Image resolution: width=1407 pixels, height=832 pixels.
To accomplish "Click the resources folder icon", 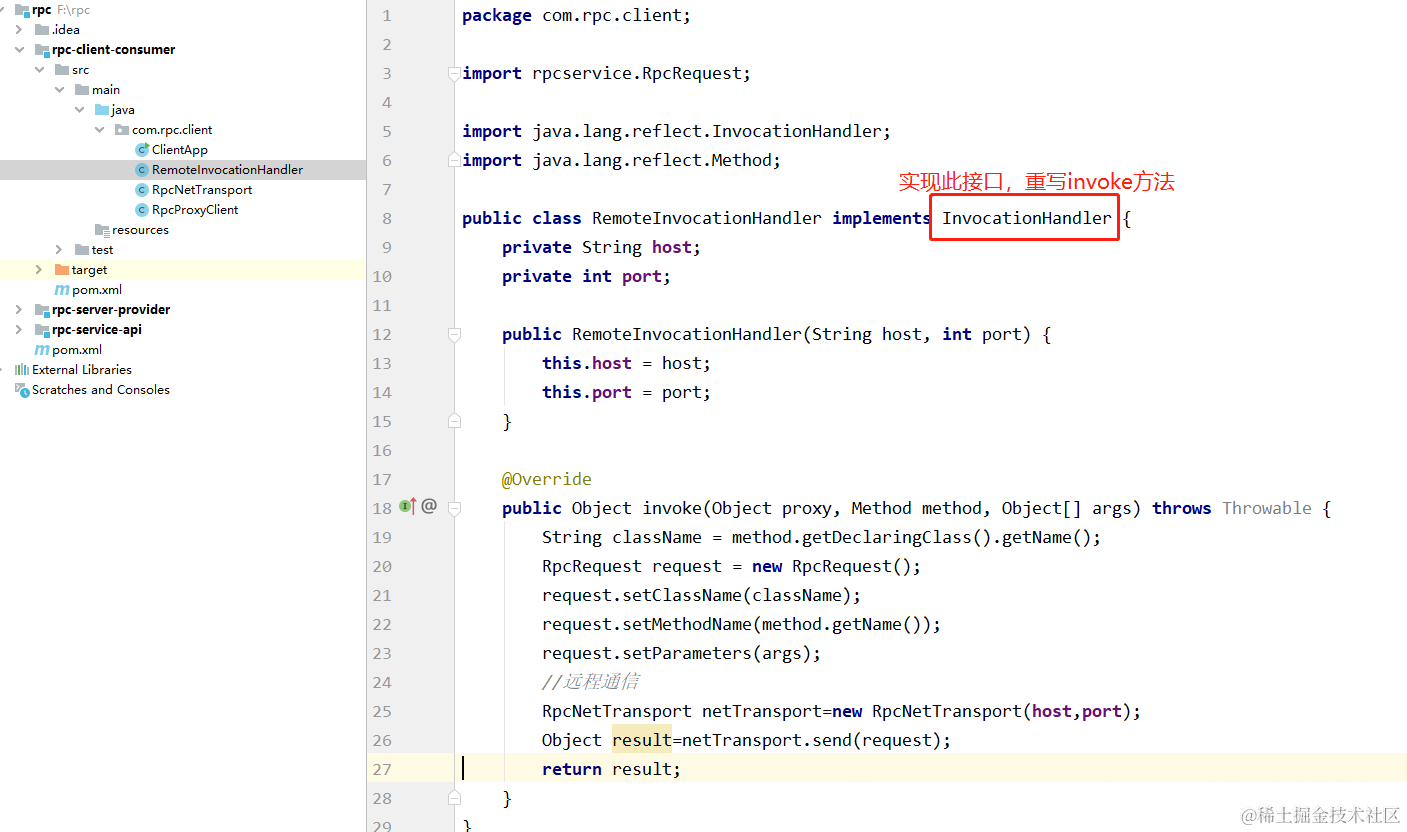I will tap(102, 230).
